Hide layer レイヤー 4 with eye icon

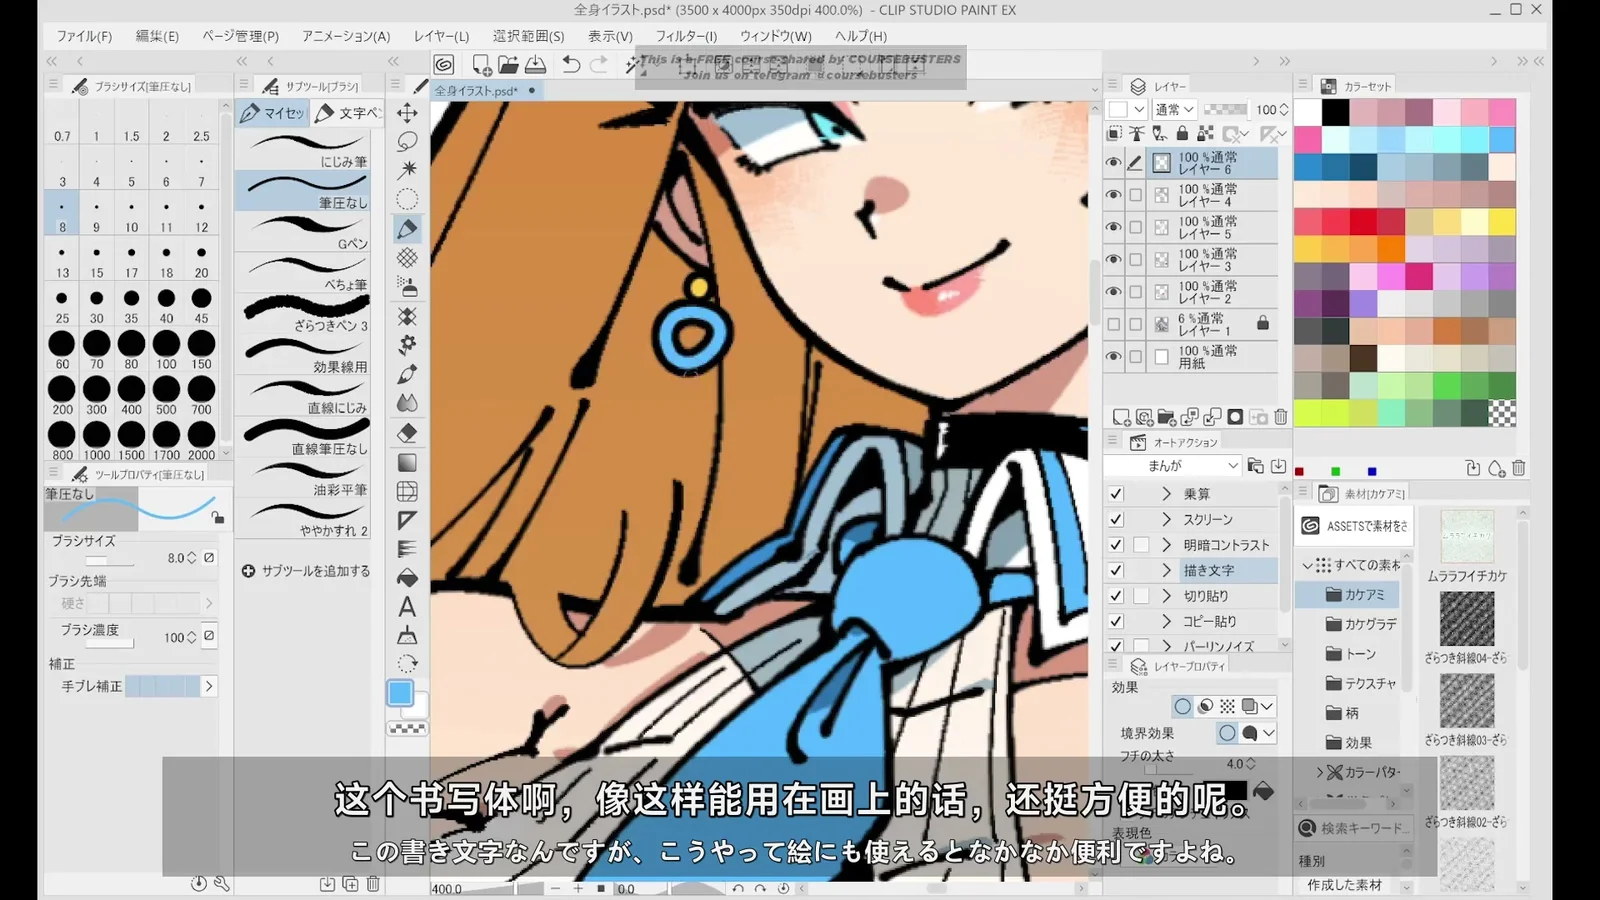coord(1113,195)
